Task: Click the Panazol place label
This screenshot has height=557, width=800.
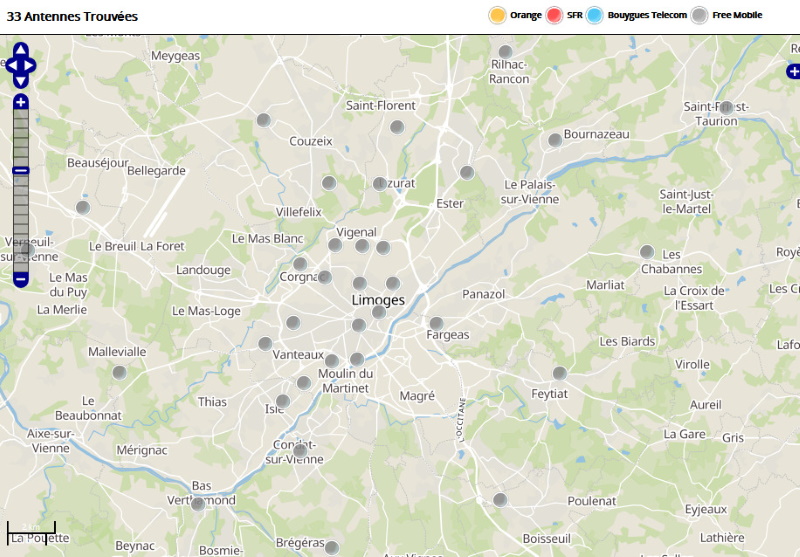Action: pyautogui.click(x=483, y=294)
